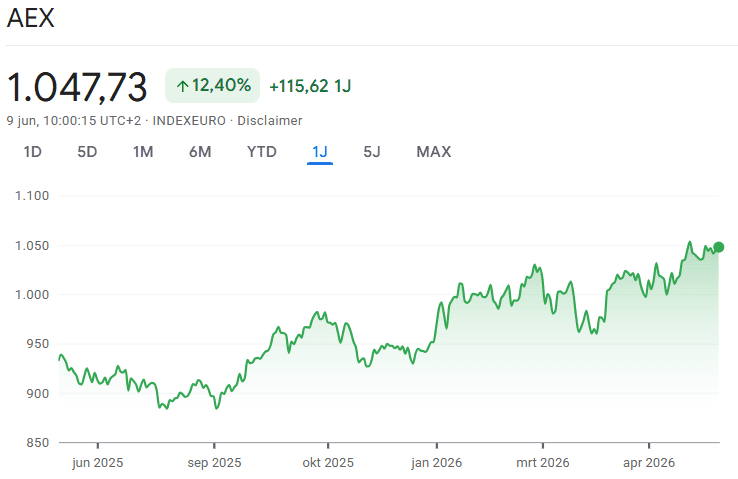Switch chart to 1M range
The image size is (738, 479).
pyautogui.click(x=143, y=152)
